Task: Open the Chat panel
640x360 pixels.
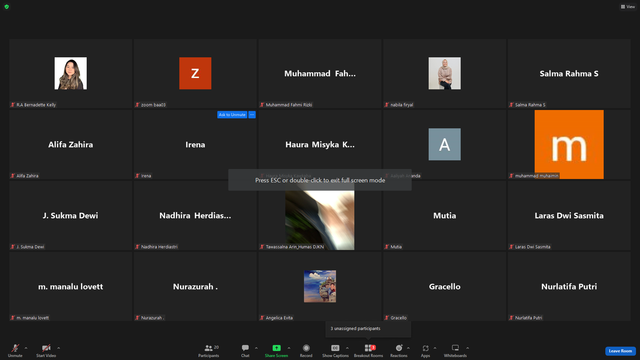Action: (x=245, y=350)
